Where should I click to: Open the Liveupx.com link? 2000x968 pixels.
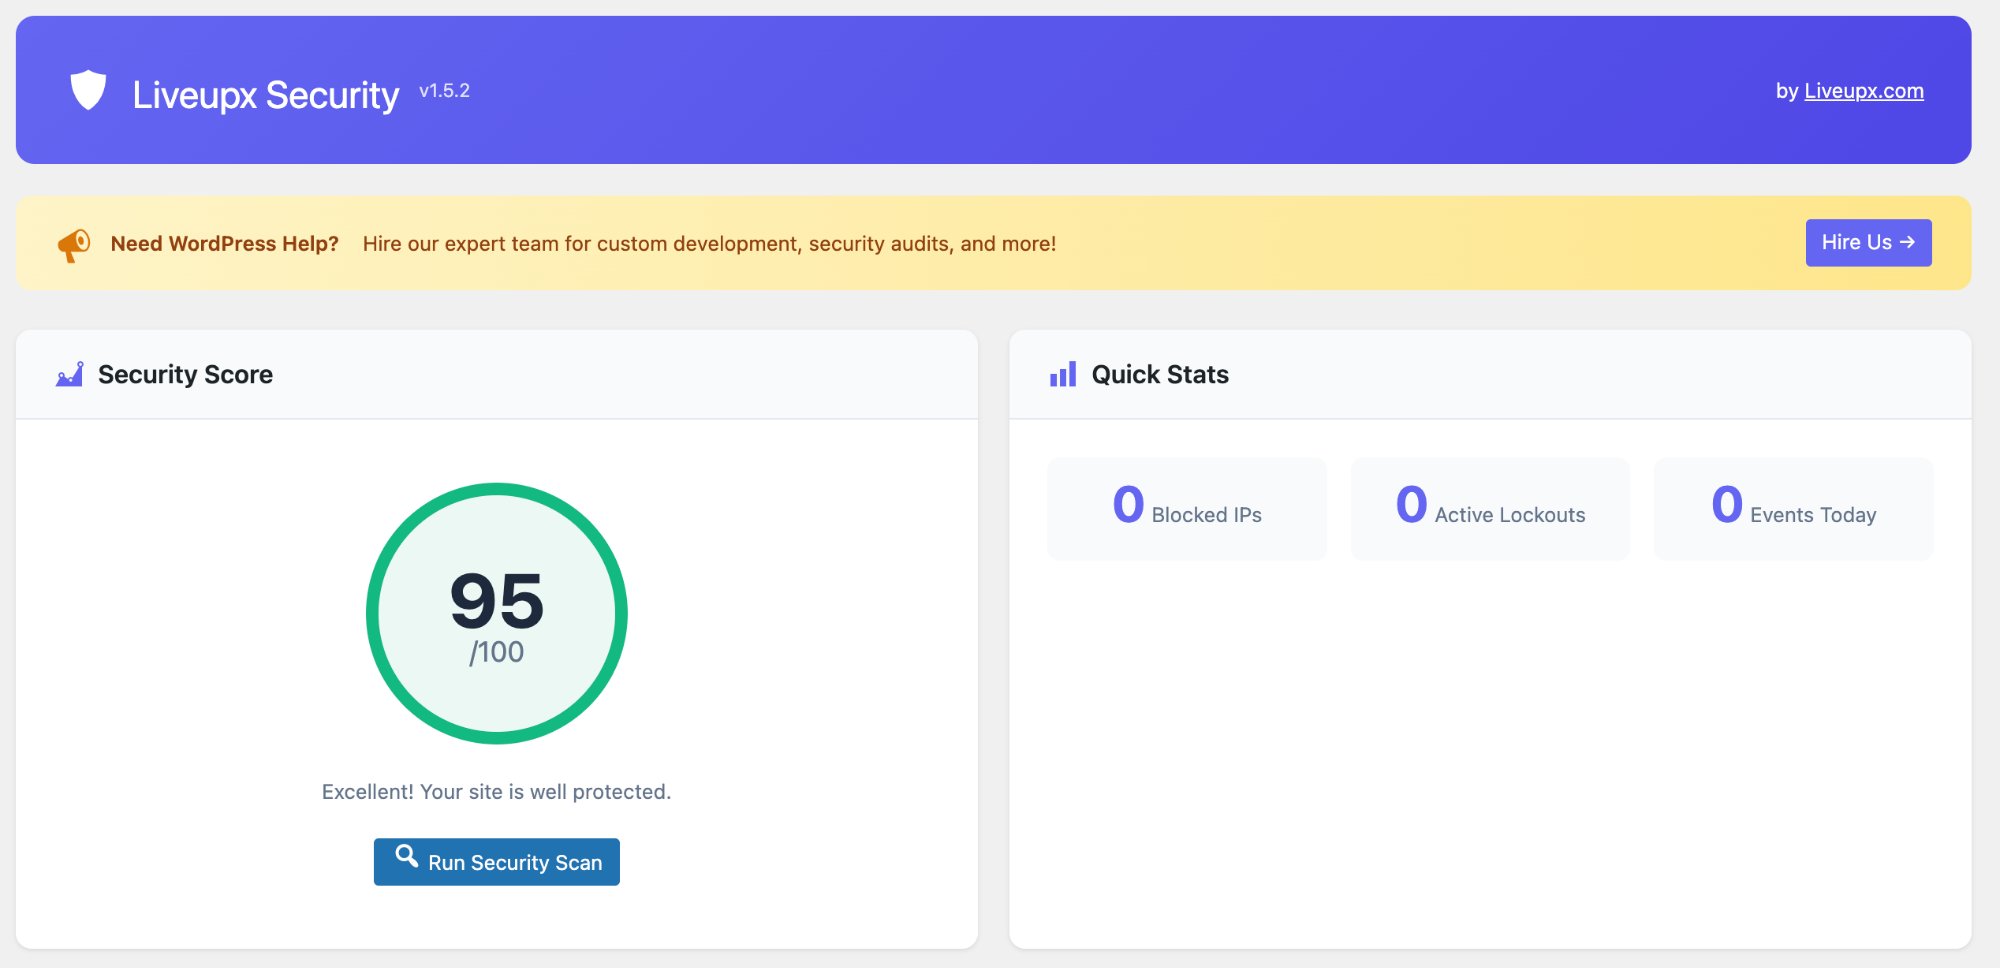click(x=1863, y=91)
